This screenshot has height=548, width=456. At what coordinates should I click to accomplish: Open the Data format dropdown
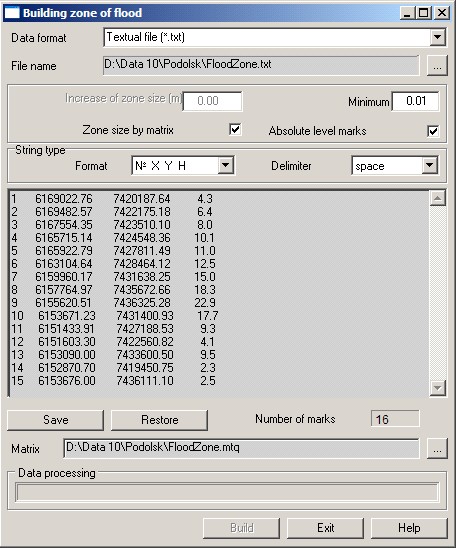437,37
